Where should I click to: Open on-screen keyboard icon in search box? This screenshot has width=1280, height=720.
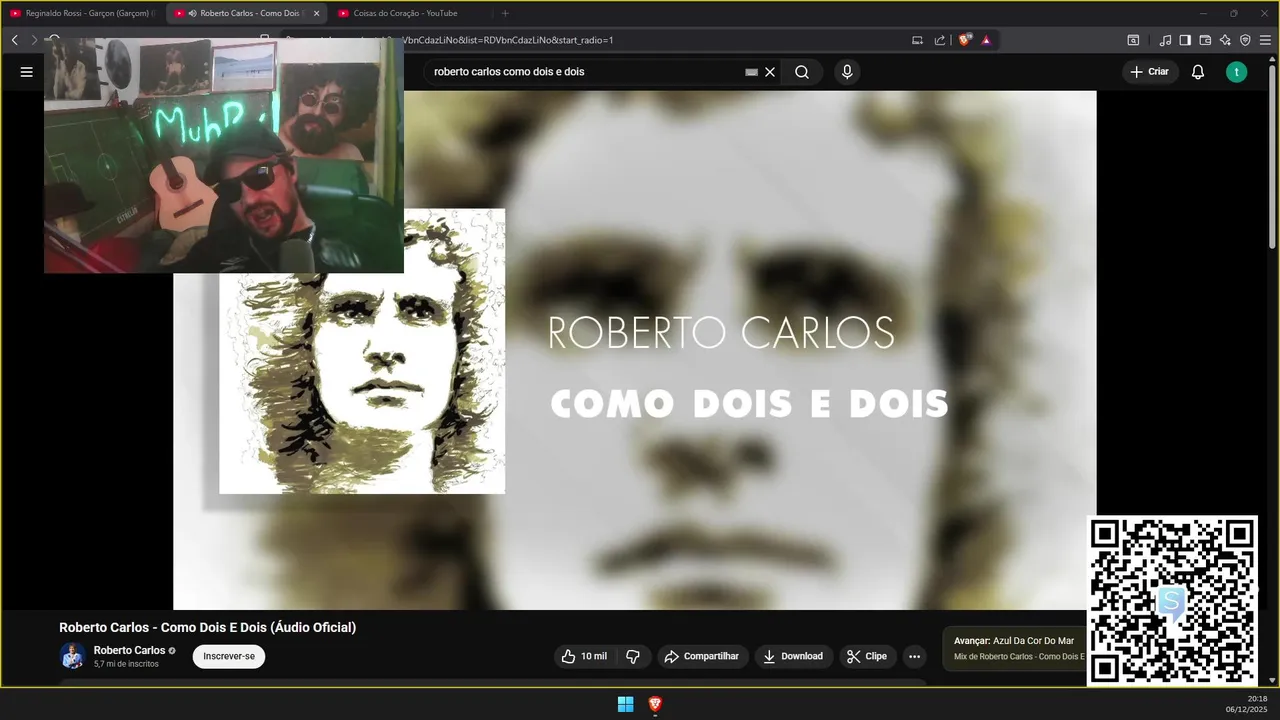tap(752, 72)
